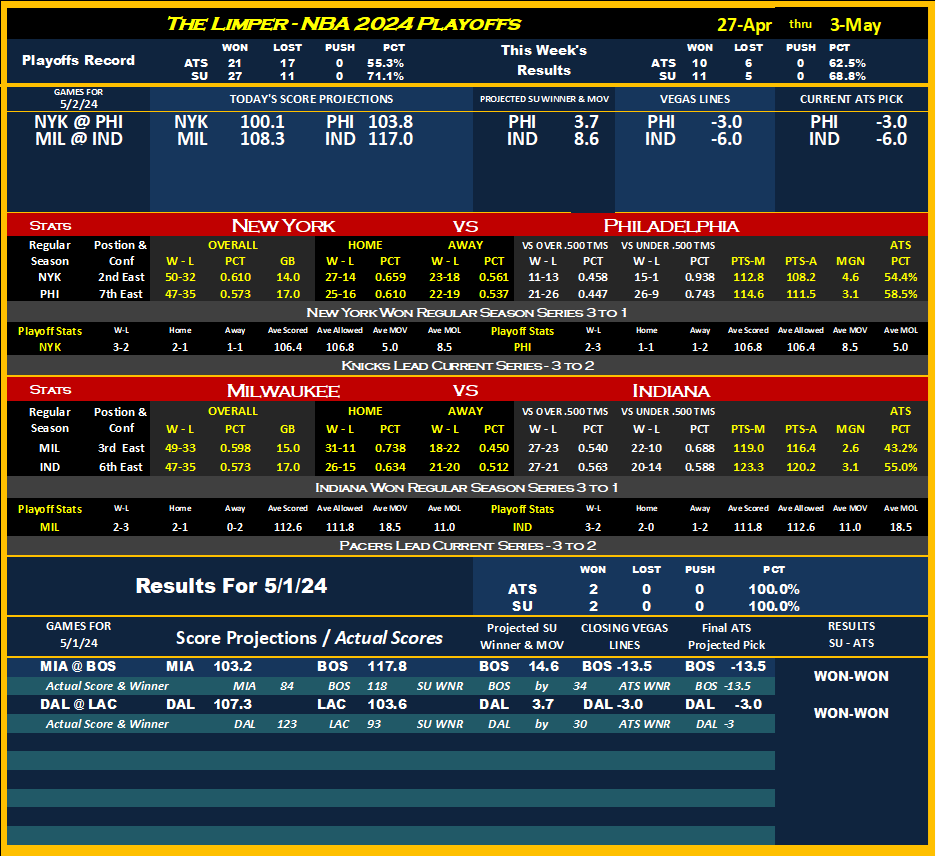
Task: Select MIL ATS percentage "43.2%"
Action: tap(900, 448)
